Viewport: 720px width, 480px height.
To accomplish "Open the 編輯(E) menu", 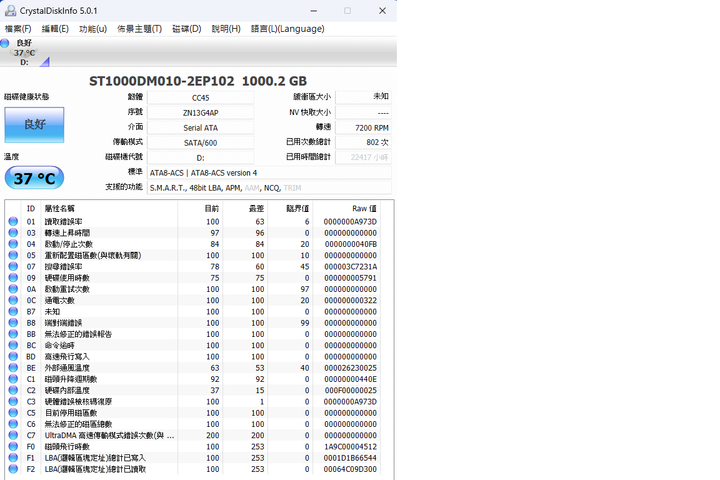I will click(55, 29).
